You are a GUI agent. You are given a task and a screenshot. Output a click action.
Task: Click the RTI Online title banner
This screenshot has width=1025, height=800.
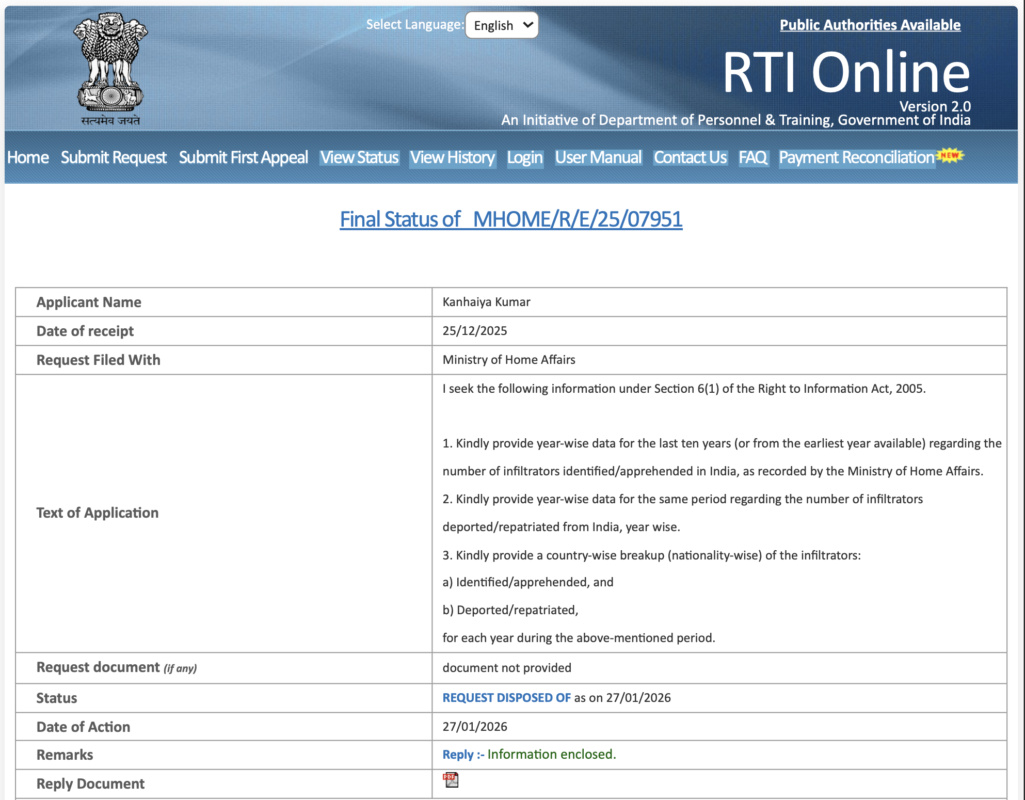(x=846, y=73)
